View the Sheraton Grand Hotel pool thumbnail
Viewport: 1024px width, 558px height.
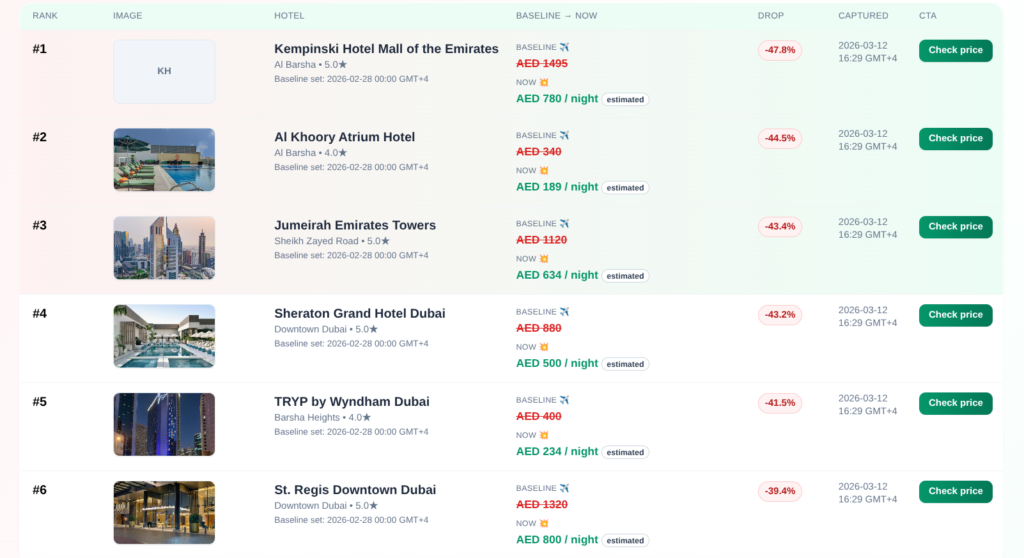click(164, 336)
